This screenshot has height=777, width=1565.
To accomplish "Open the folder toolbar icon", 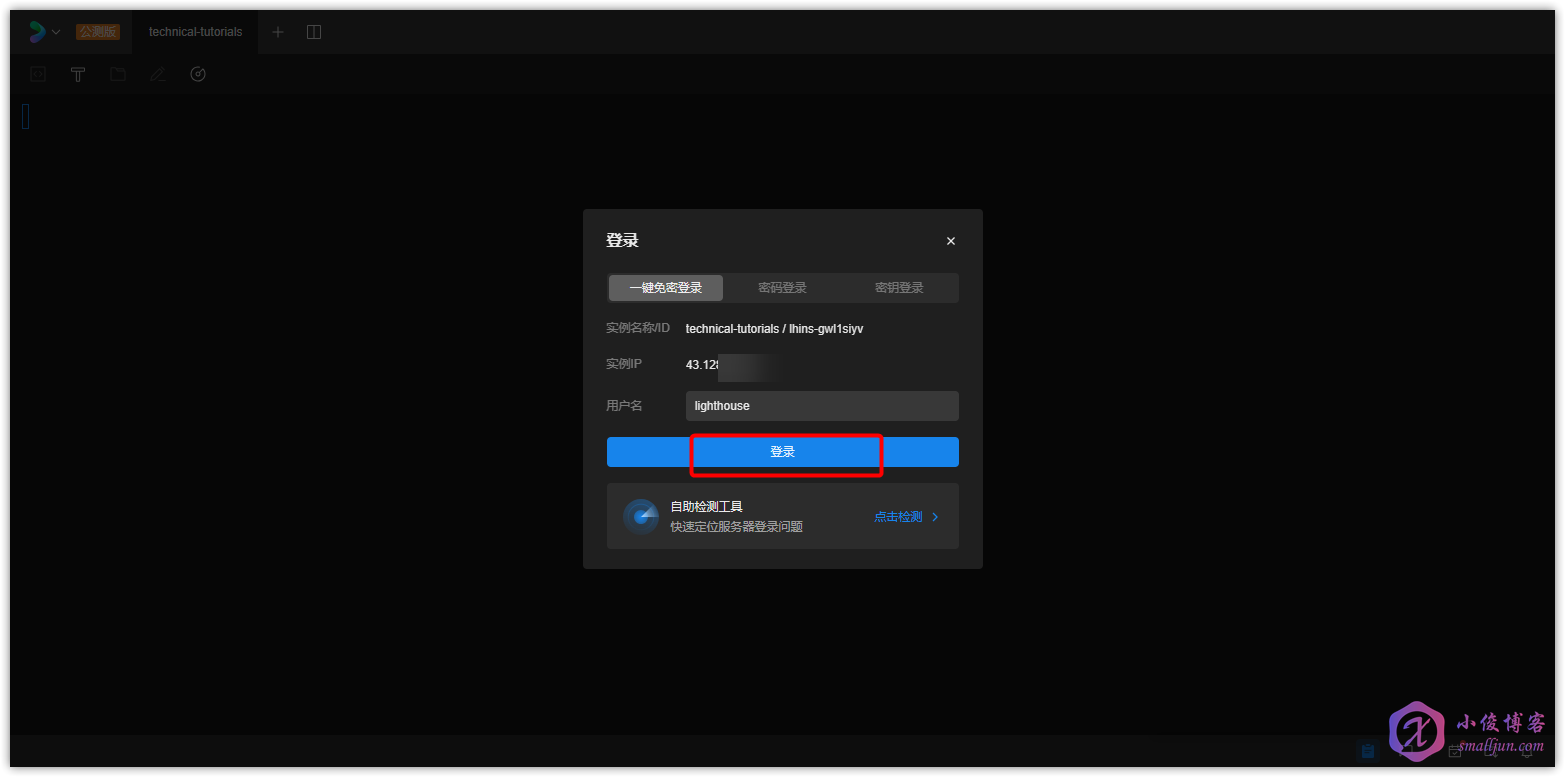I will click(118, 74).
